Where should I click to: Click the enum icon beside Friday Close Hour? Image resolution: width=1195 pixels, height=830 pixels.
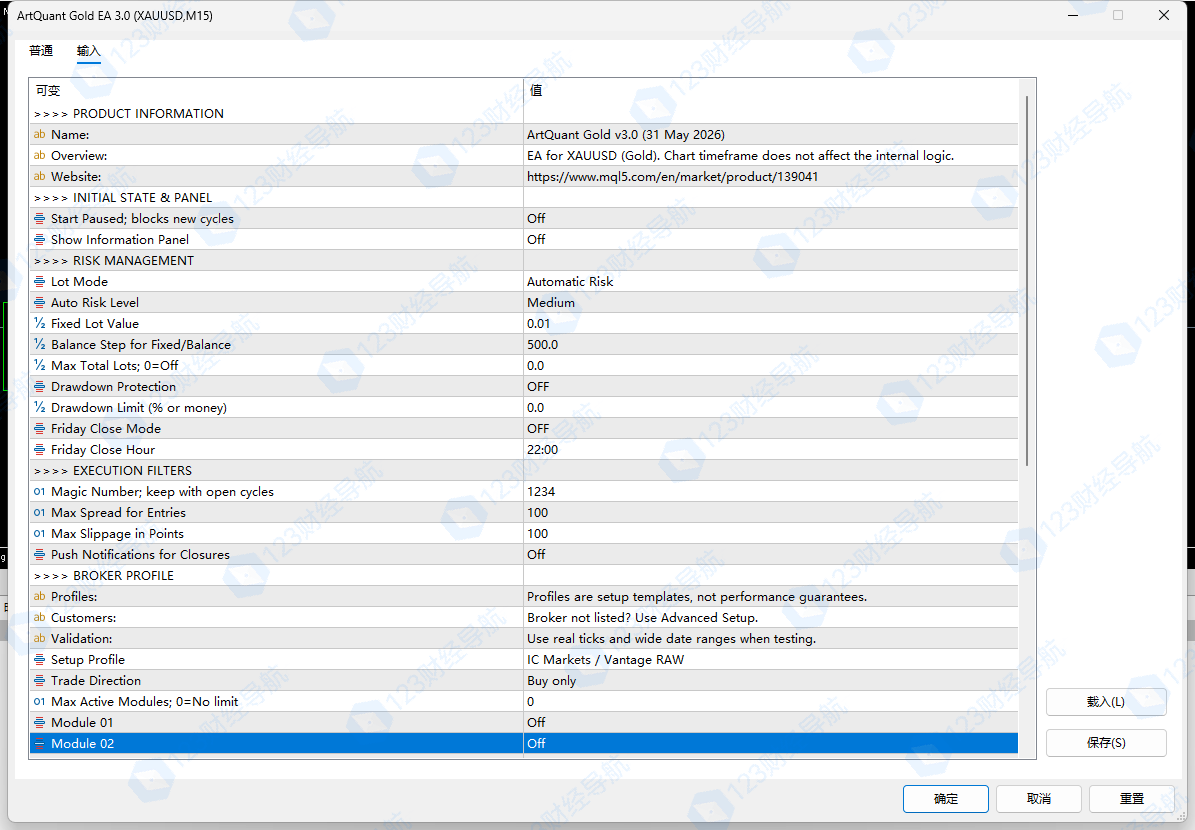tap(40, 450)
